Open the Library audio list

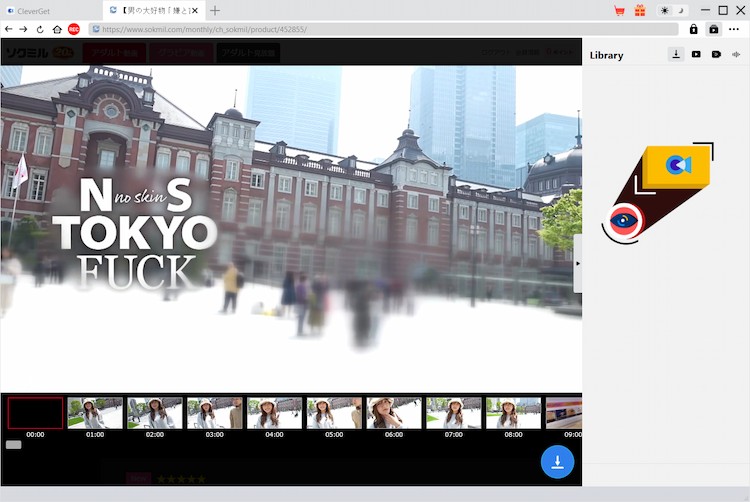click(x=736, y=54)
